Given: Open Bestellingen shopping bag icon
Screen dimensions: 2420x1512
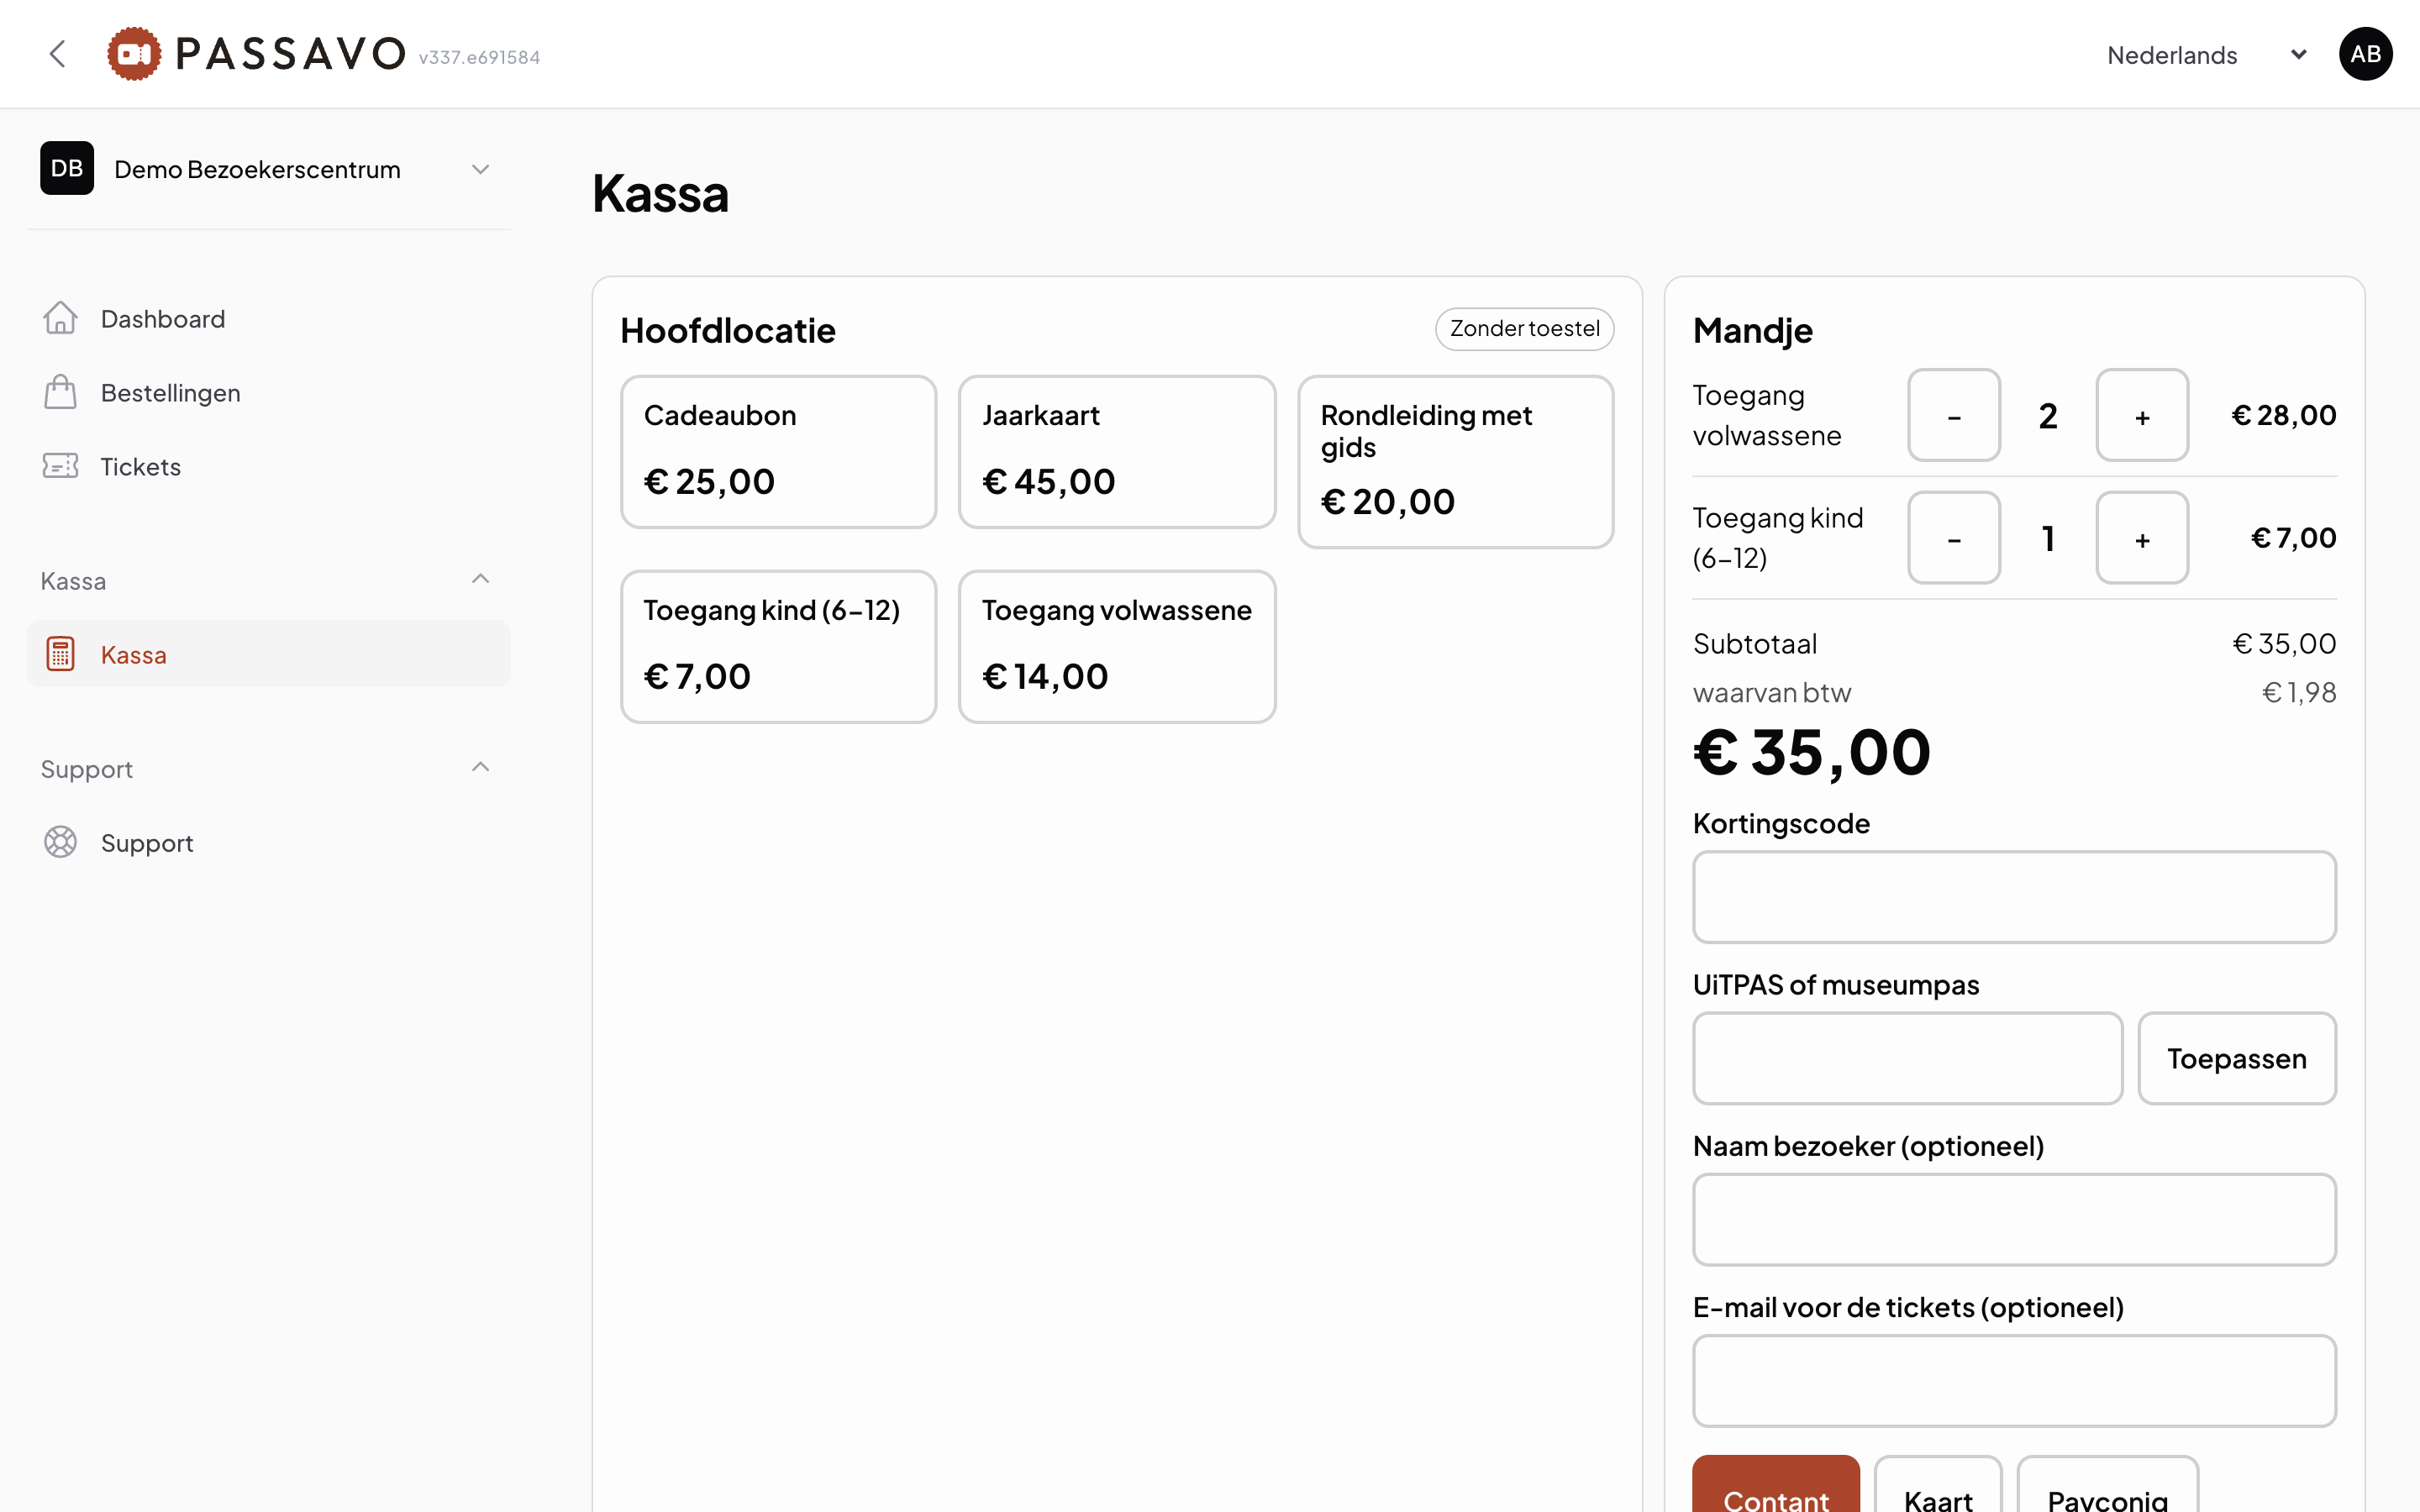Looking at the screenshot, I should click(x=60, y=392).
